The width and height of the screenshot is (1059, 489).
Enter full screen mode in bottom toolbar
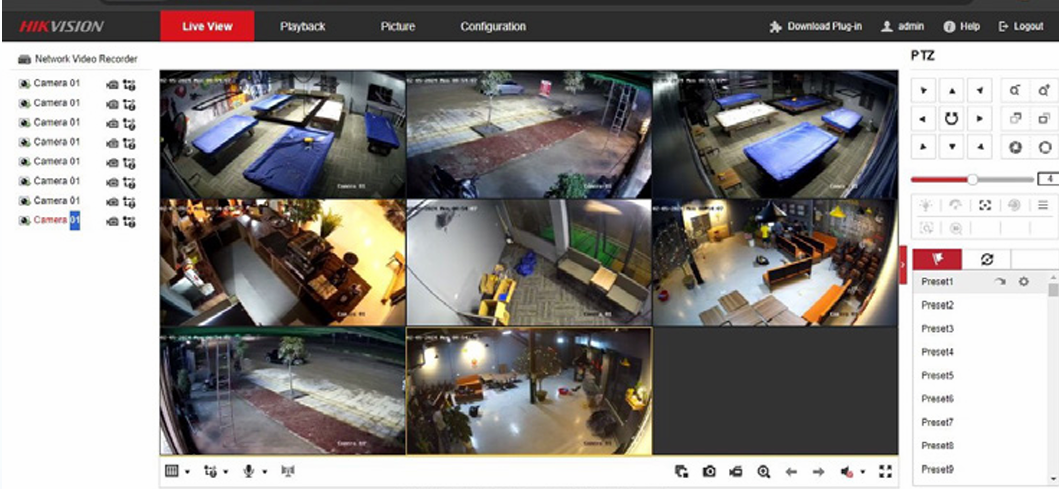click(884, 471)
